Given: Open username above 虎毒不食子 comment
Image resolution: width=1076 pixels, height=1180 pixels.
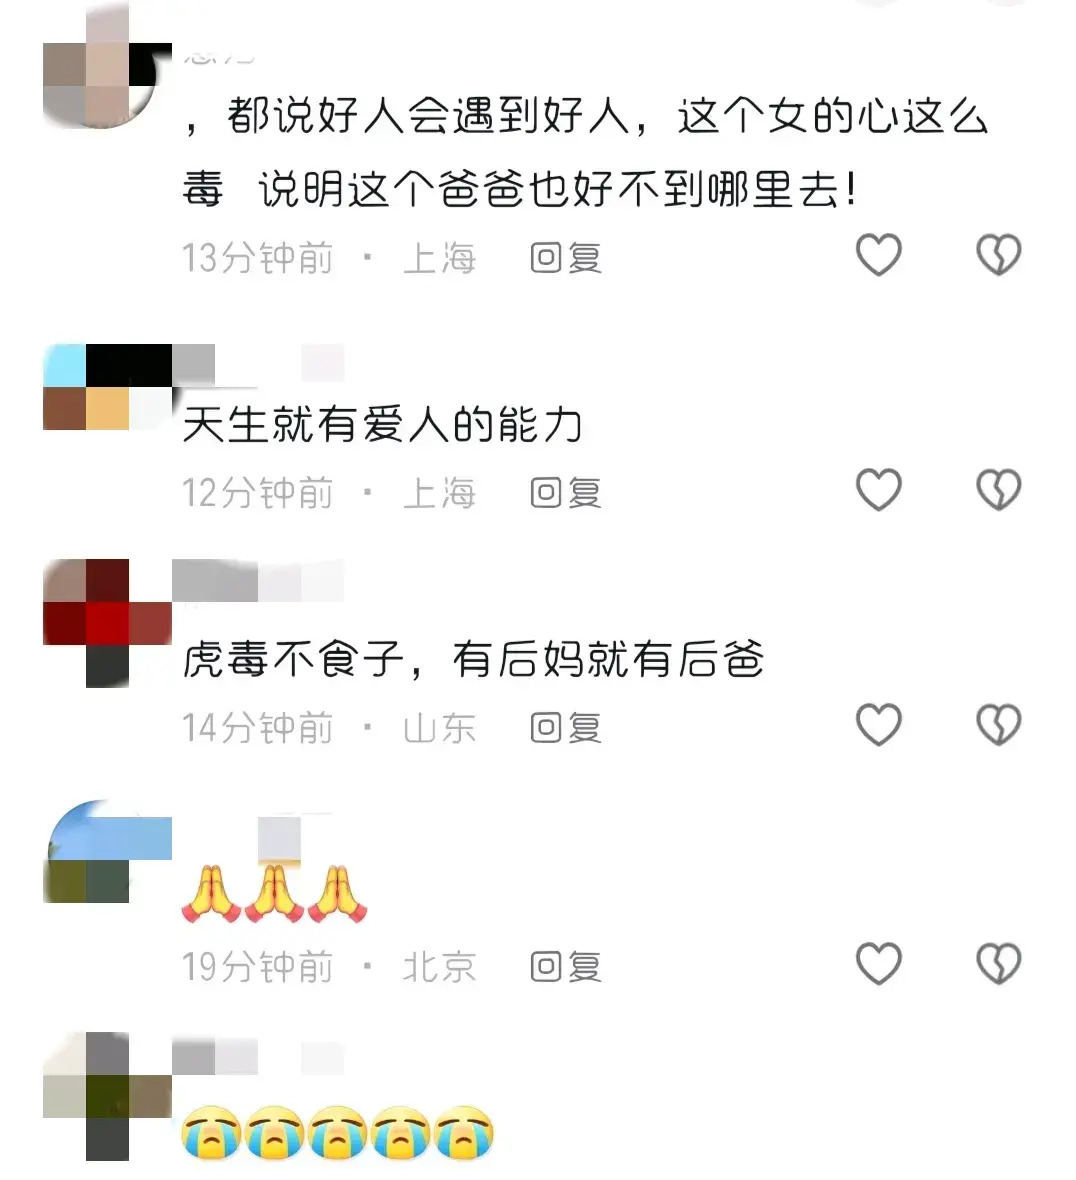Looking at the screenshot, I should [257, 580].
